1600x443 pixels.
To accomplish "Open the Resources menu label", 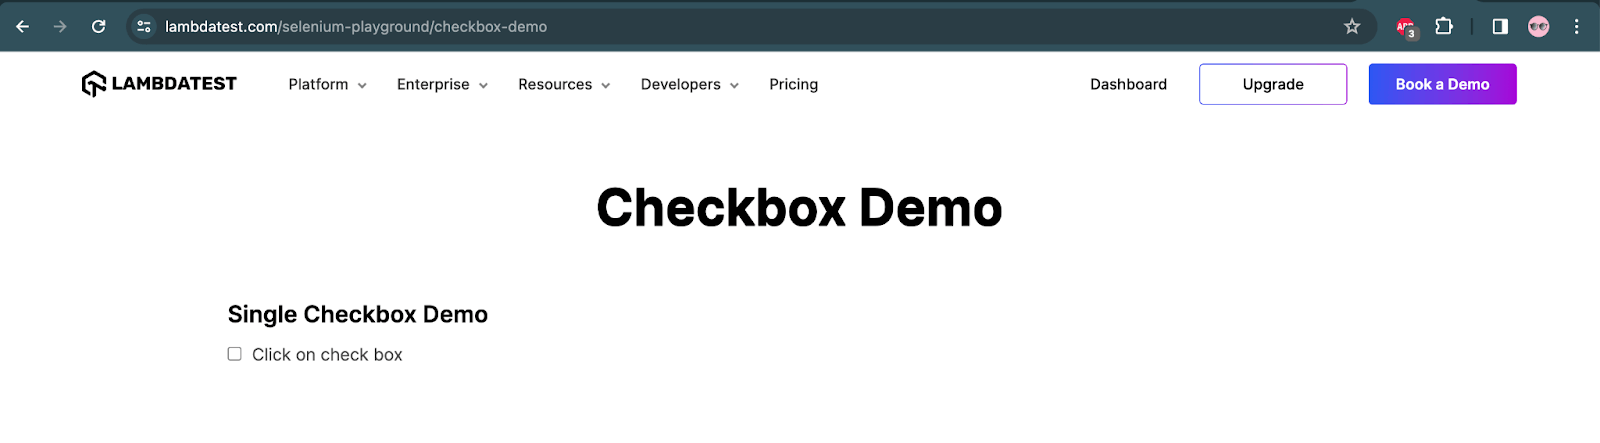I will coord(555,85).
